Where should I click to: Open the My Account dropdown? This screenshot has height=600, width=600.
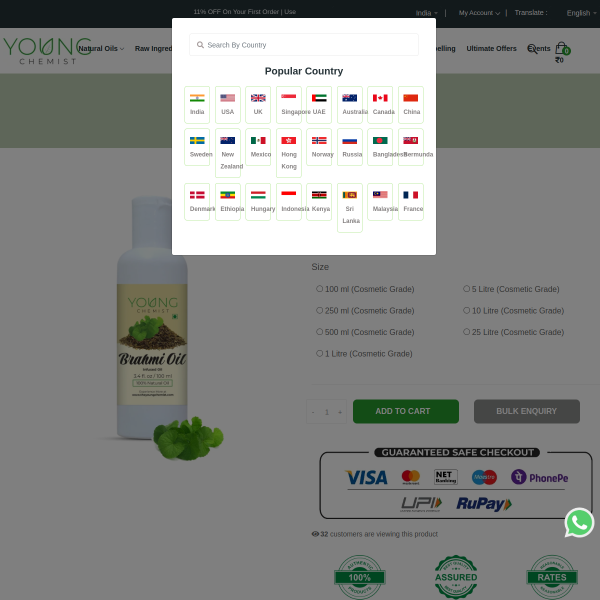coord(479,13)
